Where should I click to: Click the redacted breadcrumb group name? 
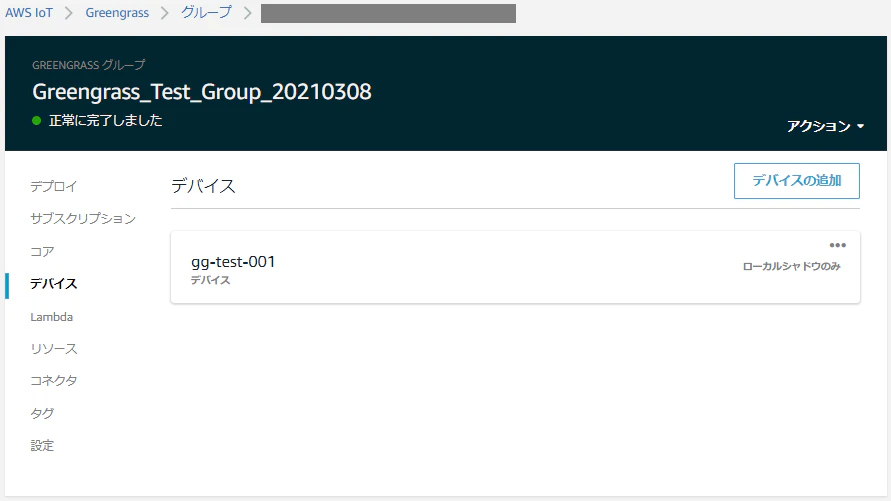388,13
